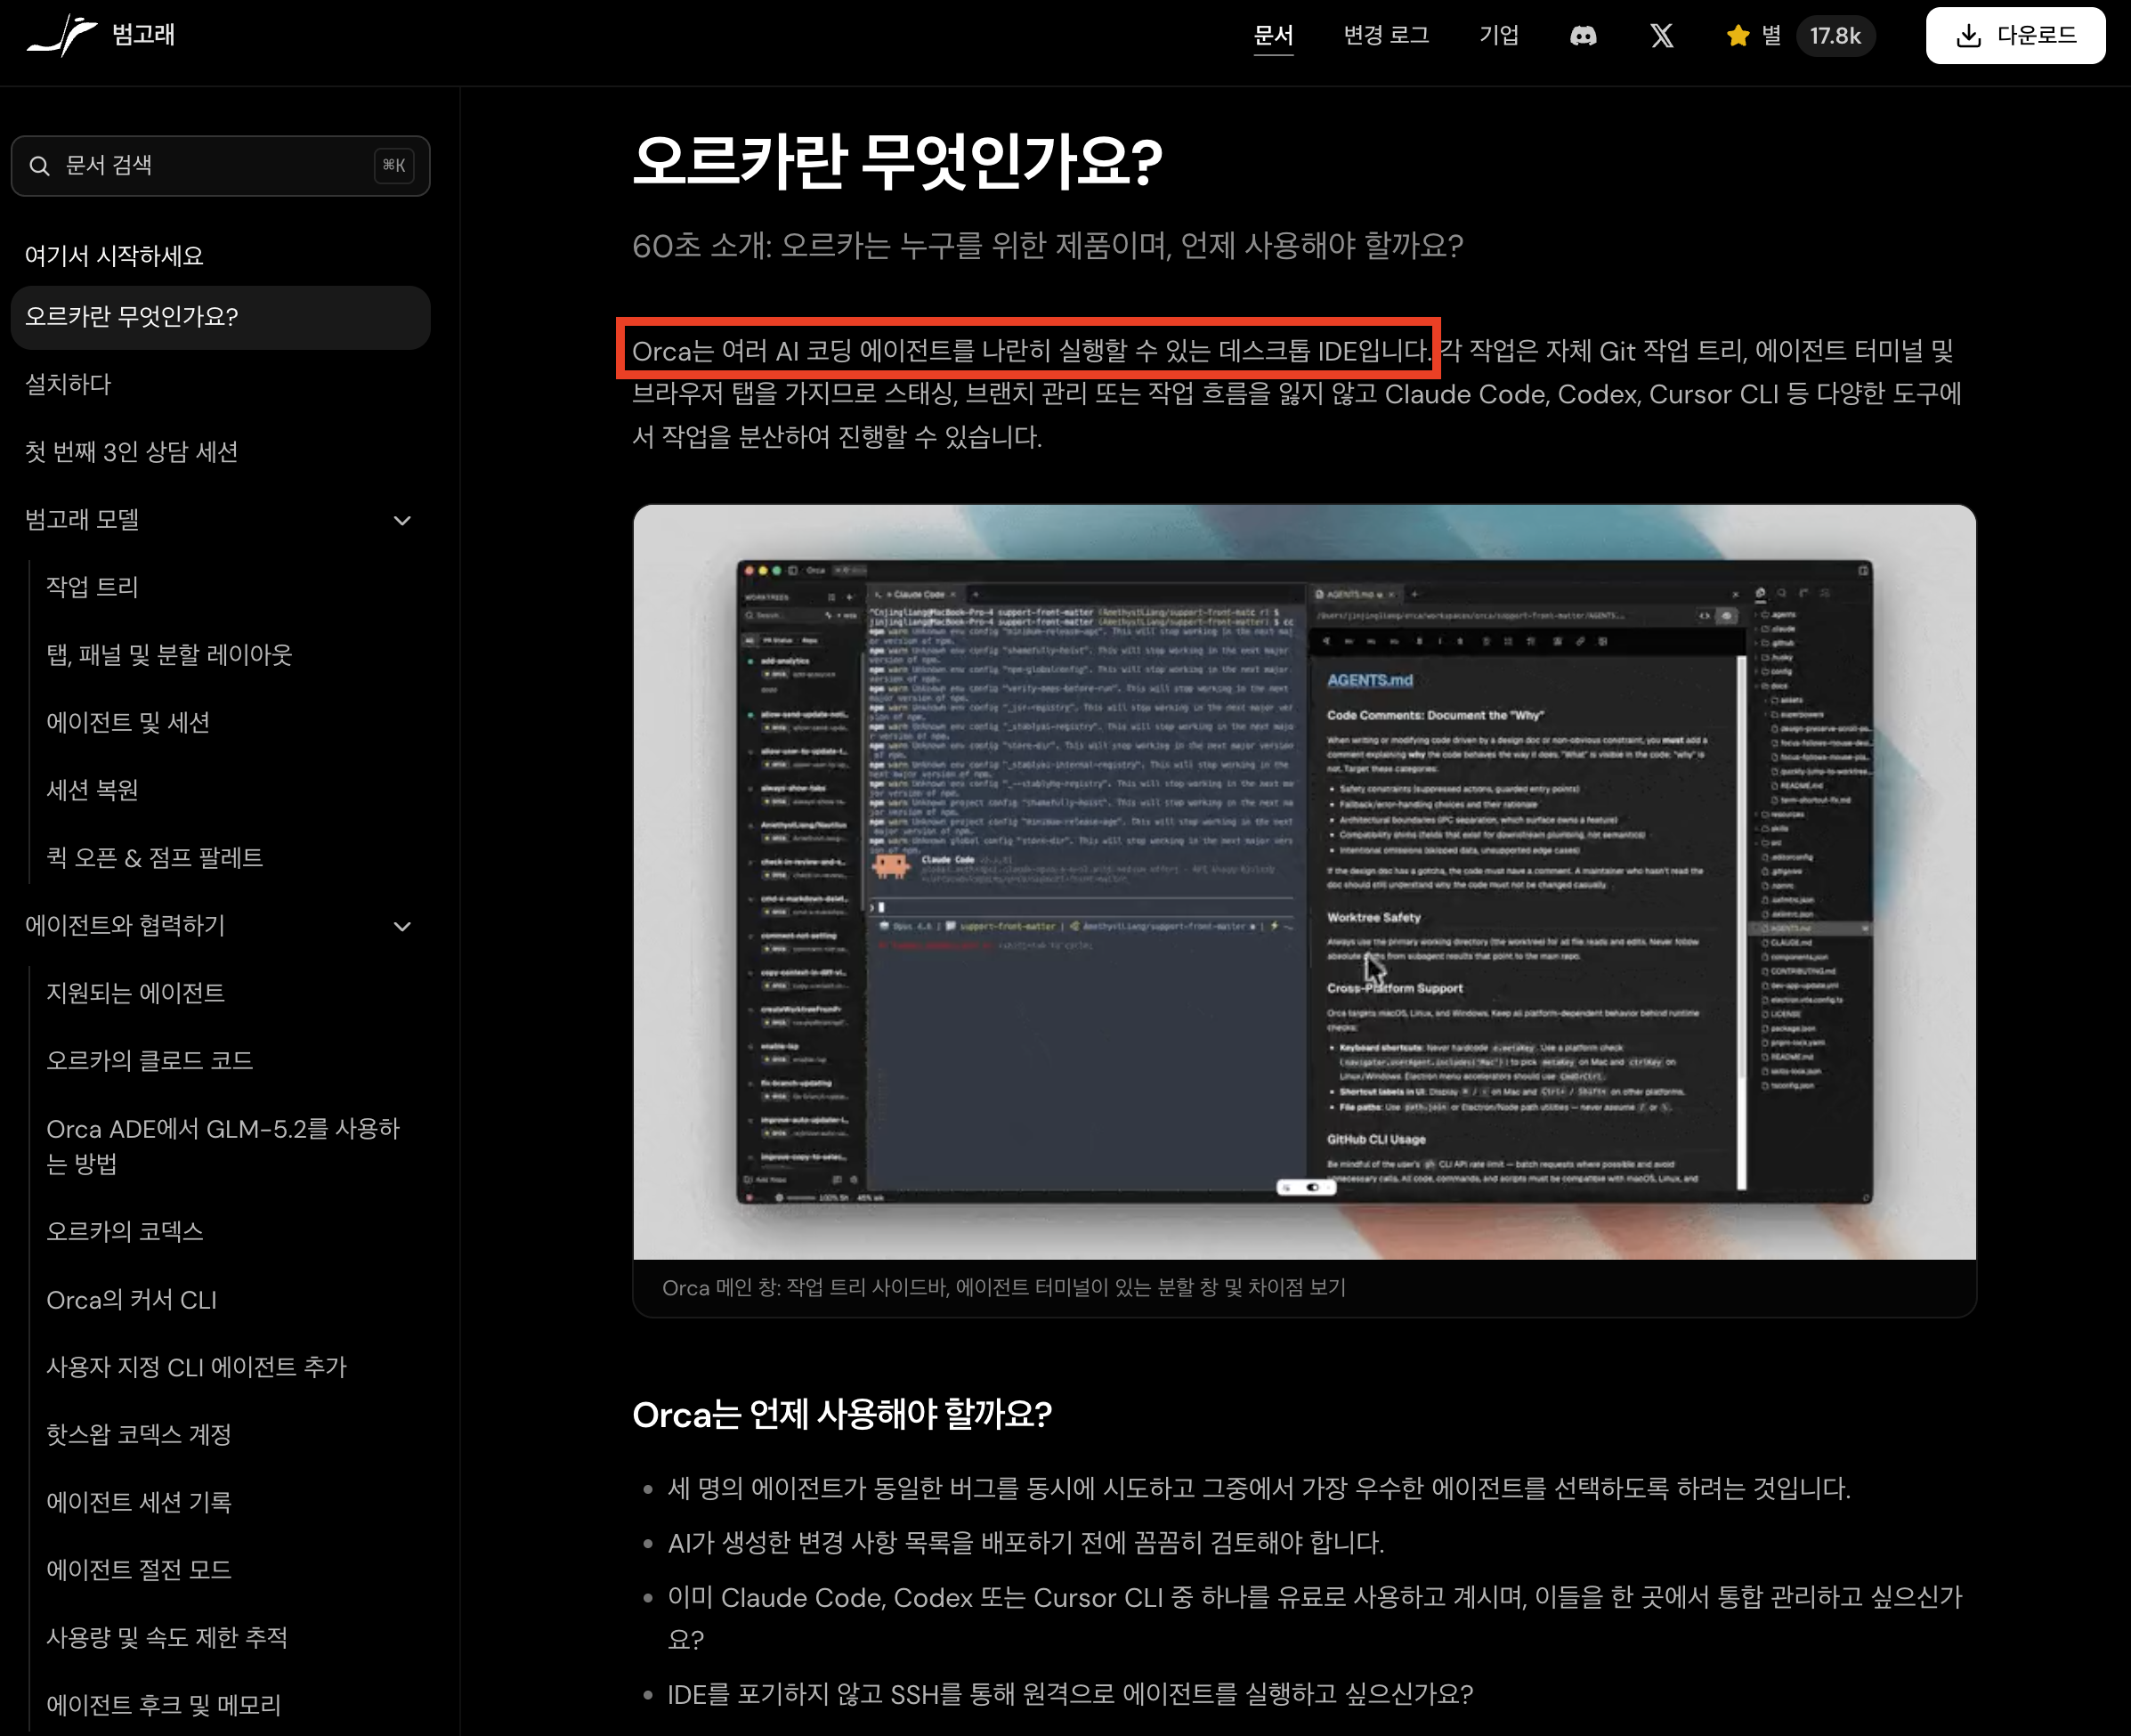Image resolution: width=2131 pixels, height=1736 pixels.
Task: Open 사용량 및 속도 제한 추적 page
Action: [167, 1638]
